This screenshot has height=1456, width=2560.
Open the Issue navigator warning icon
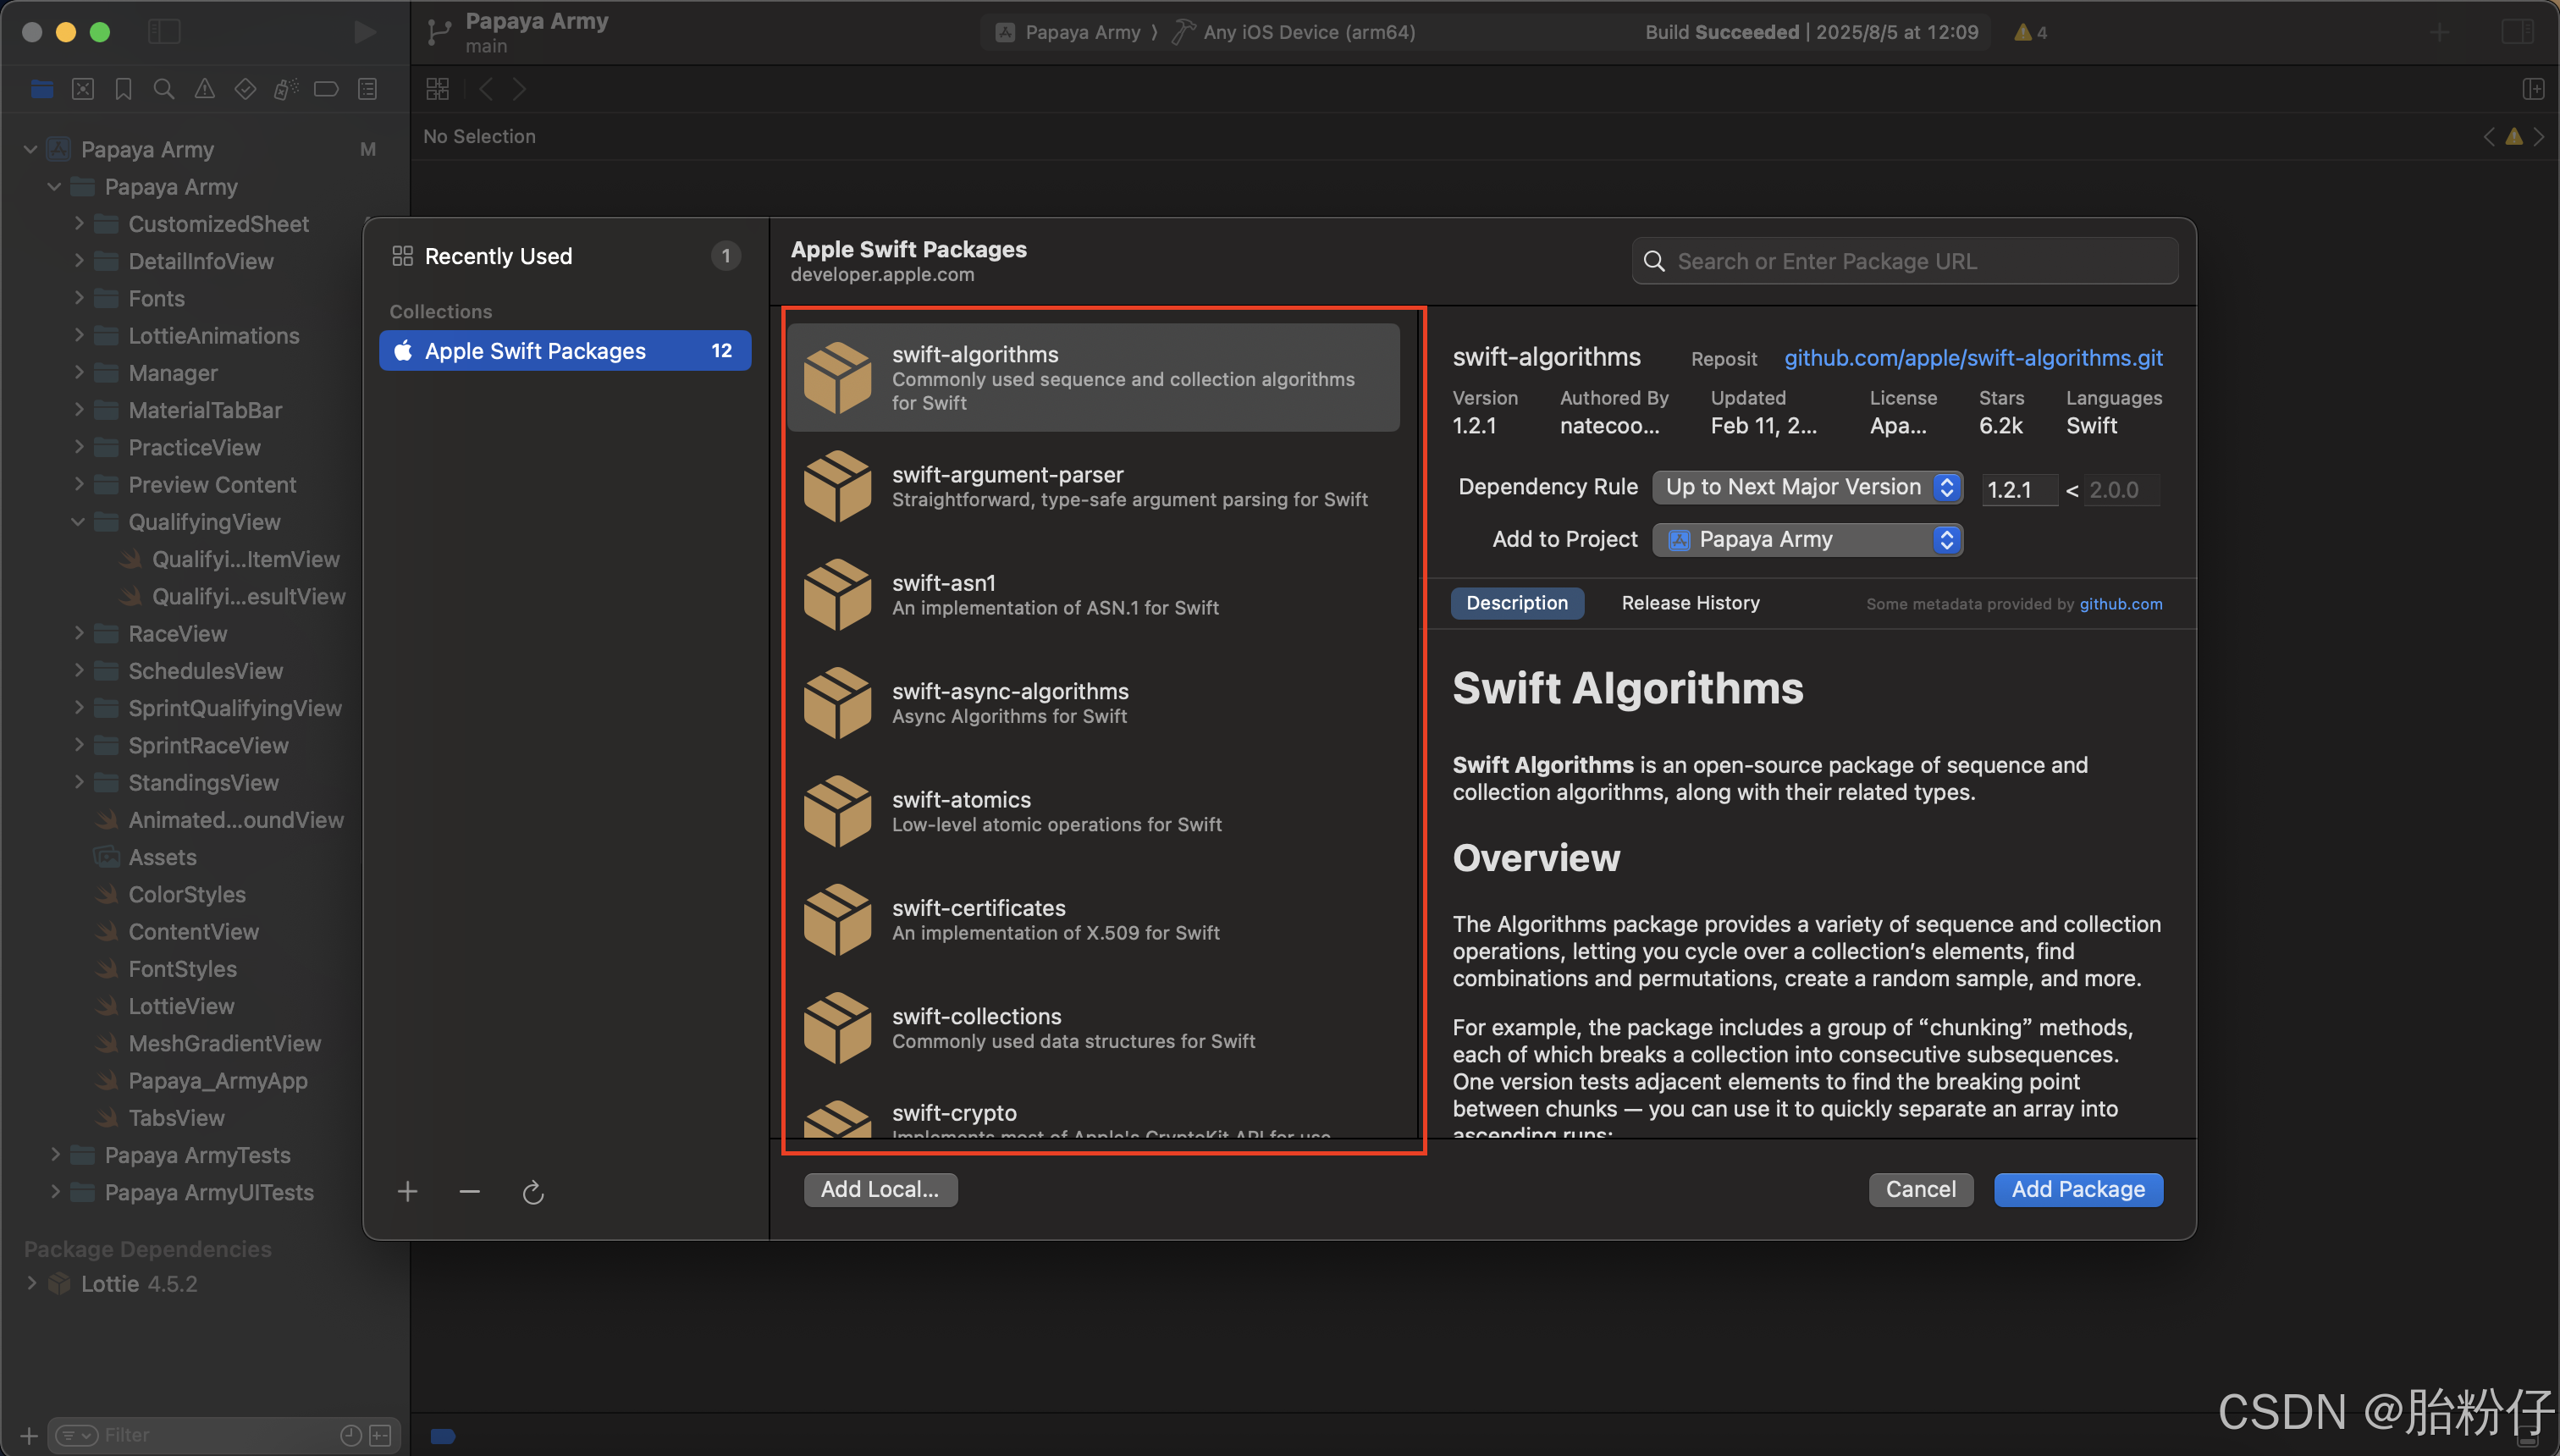coord(204,90)
